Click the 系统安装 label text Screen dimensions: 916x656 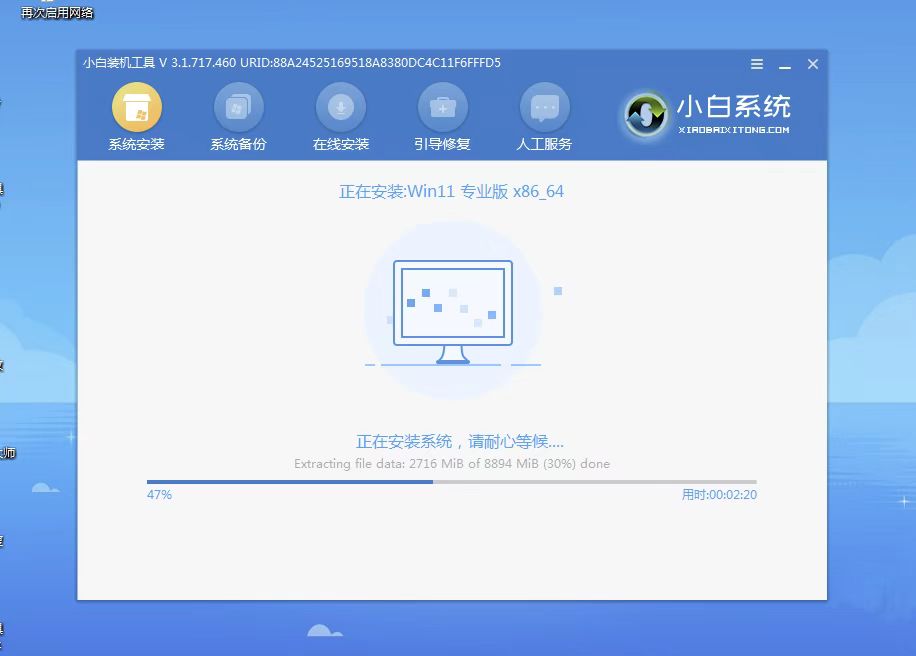(137, 144)
